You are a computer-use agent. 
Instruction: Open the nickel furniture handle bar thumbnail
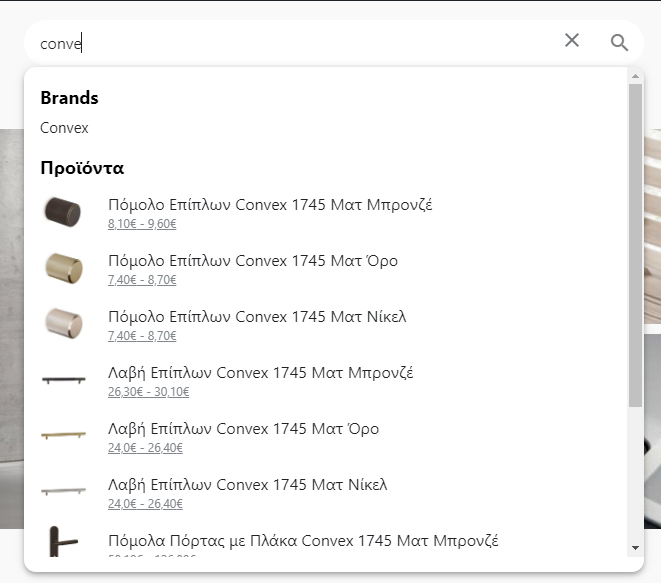coord(64,491)
